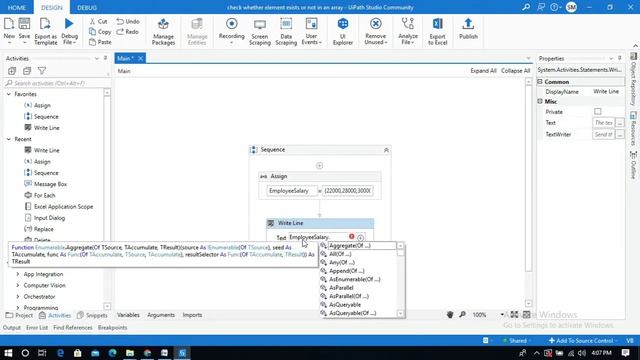
Task: Select For Each activity in Recent
Action: tap(44, 195)
